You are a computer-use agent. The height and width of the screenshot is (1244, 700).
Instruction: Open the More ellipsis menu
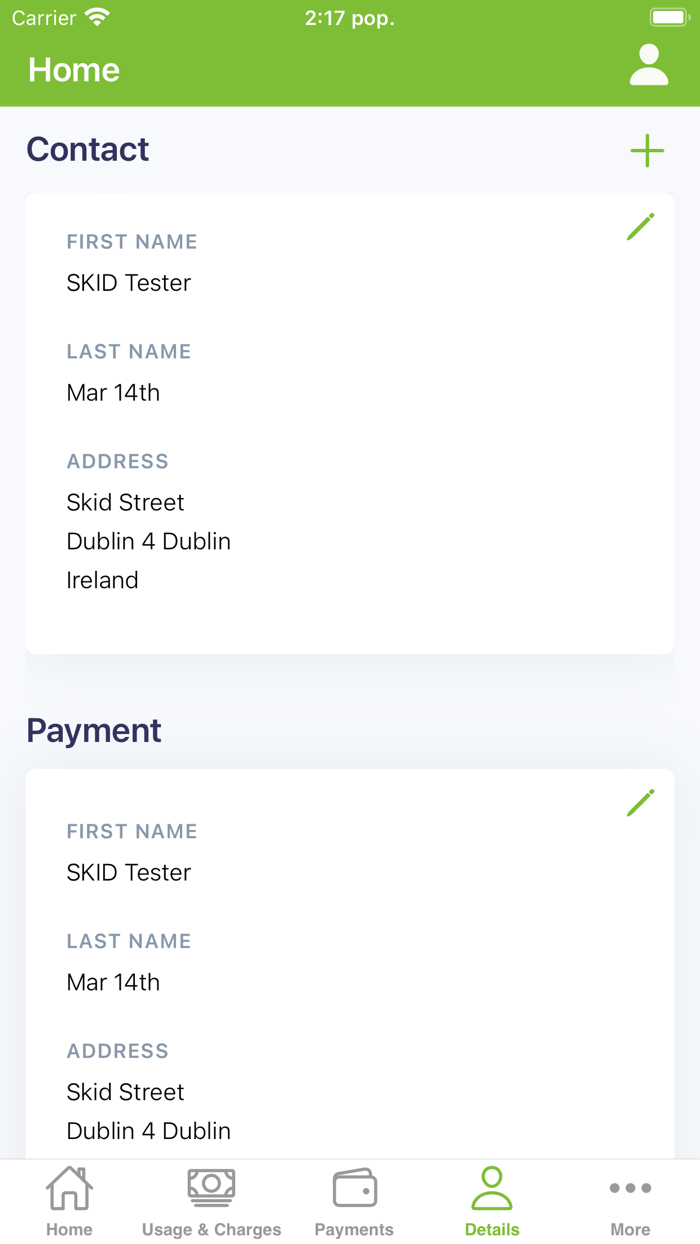(x=630, y=1189)
